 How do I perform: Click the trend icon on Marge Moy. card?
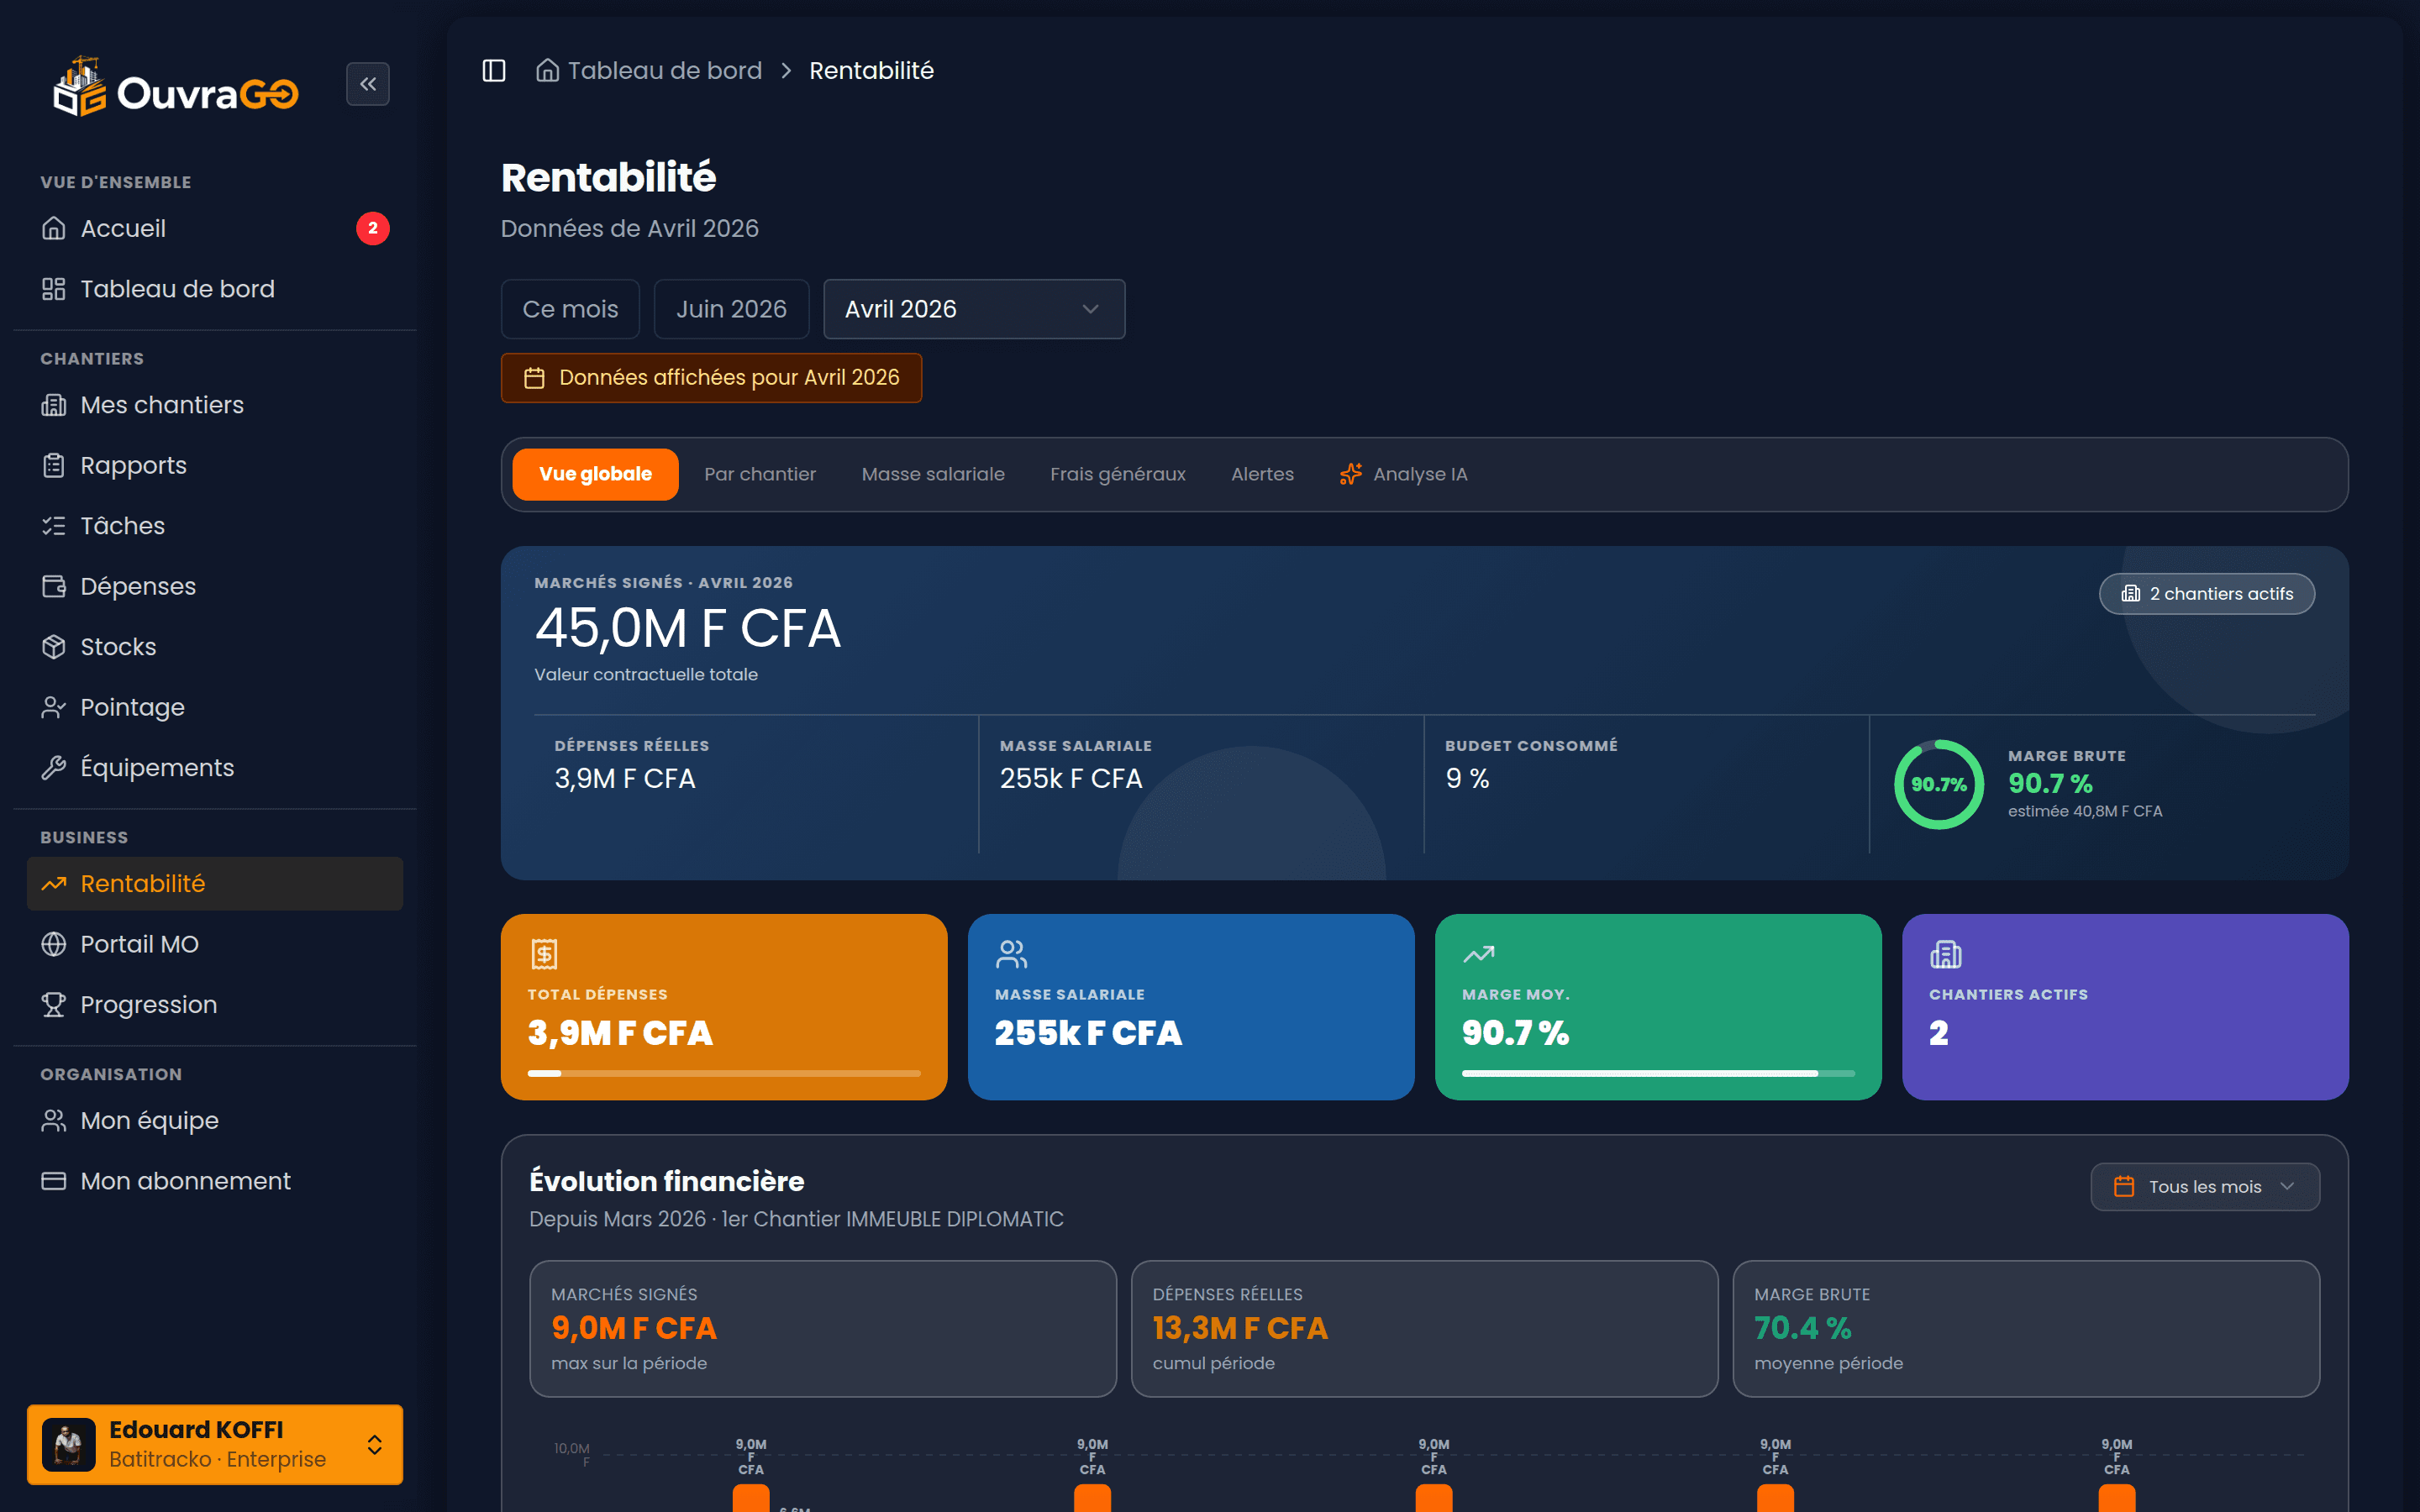tap(1478, 954)
